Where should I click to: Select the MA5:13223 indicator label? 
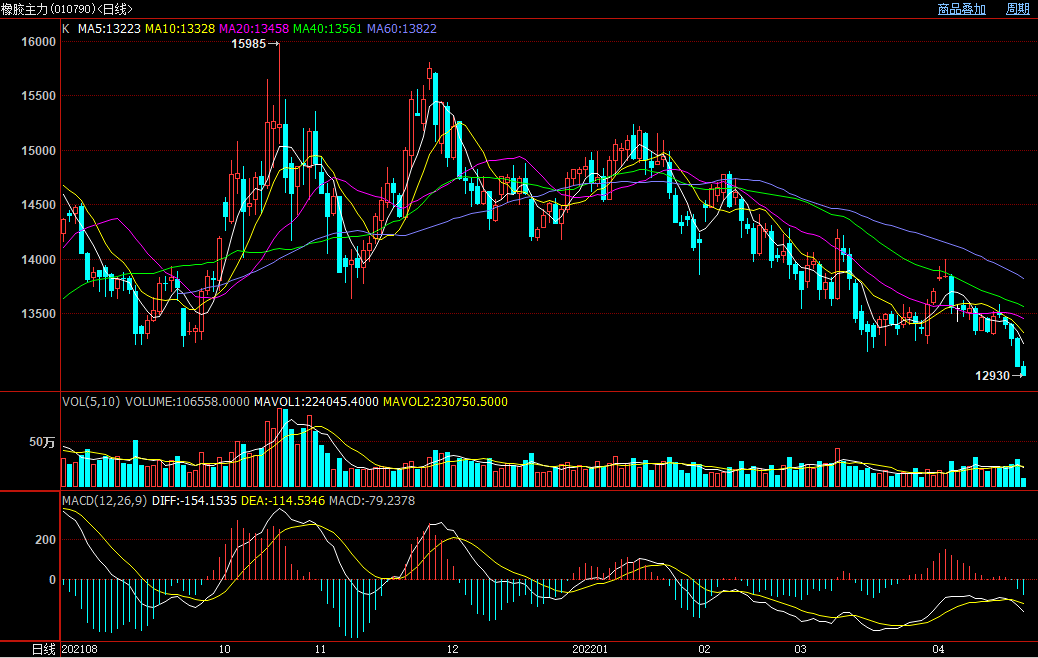click(108, 29)
